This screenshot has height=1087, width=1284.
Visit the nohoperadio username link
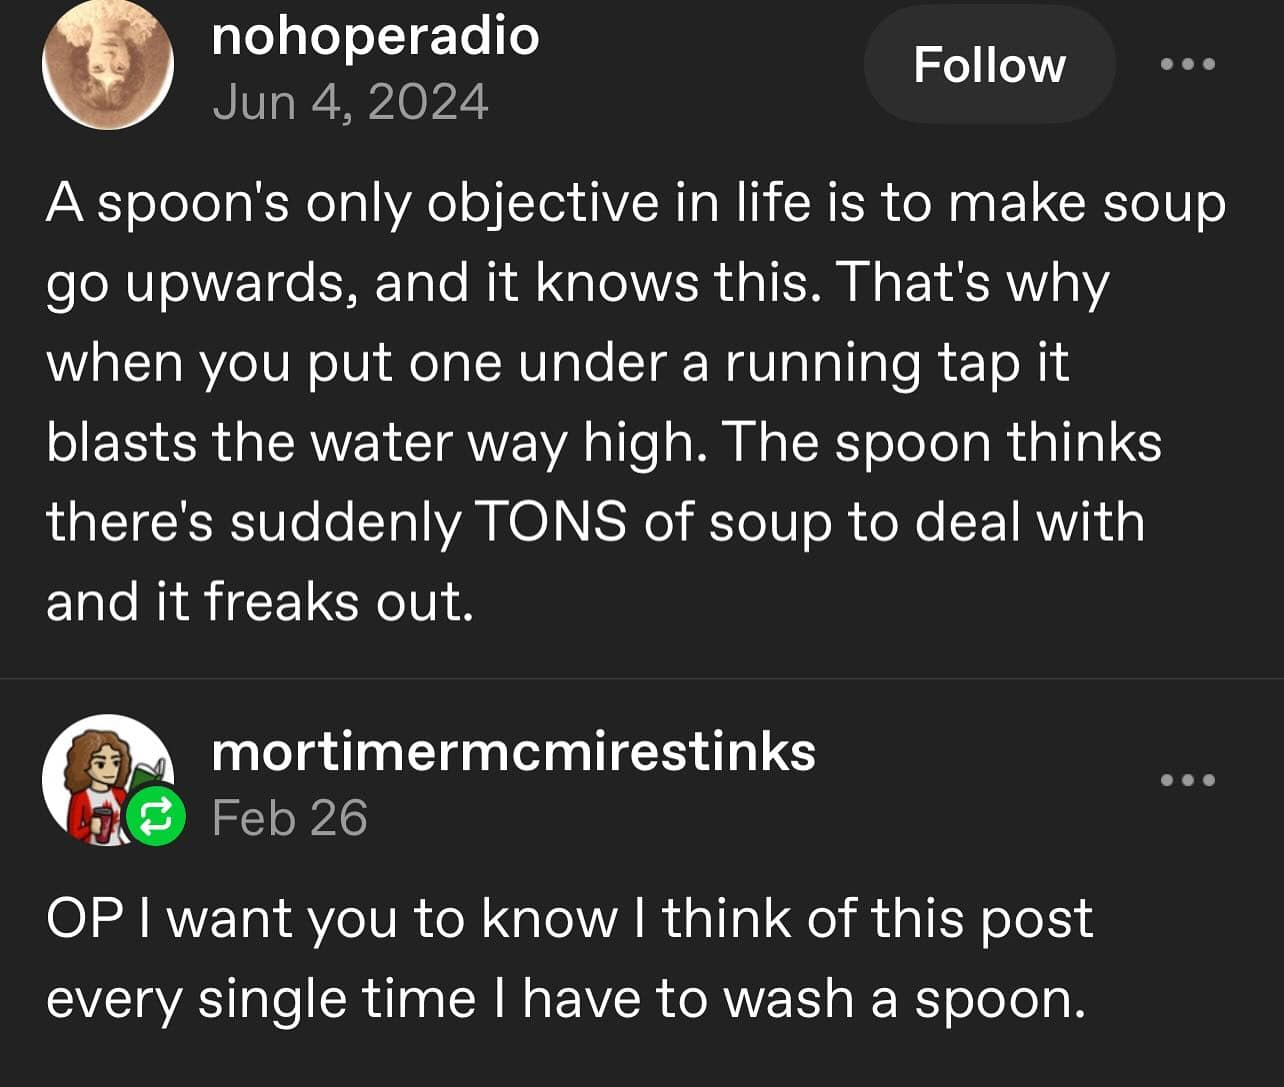tap(375, 37)
